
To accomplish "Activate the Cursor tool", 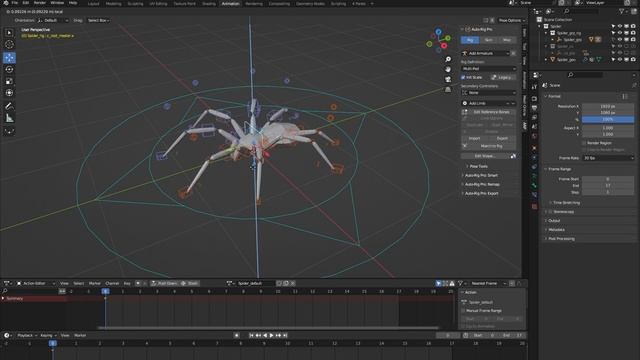I will point(9,44).
